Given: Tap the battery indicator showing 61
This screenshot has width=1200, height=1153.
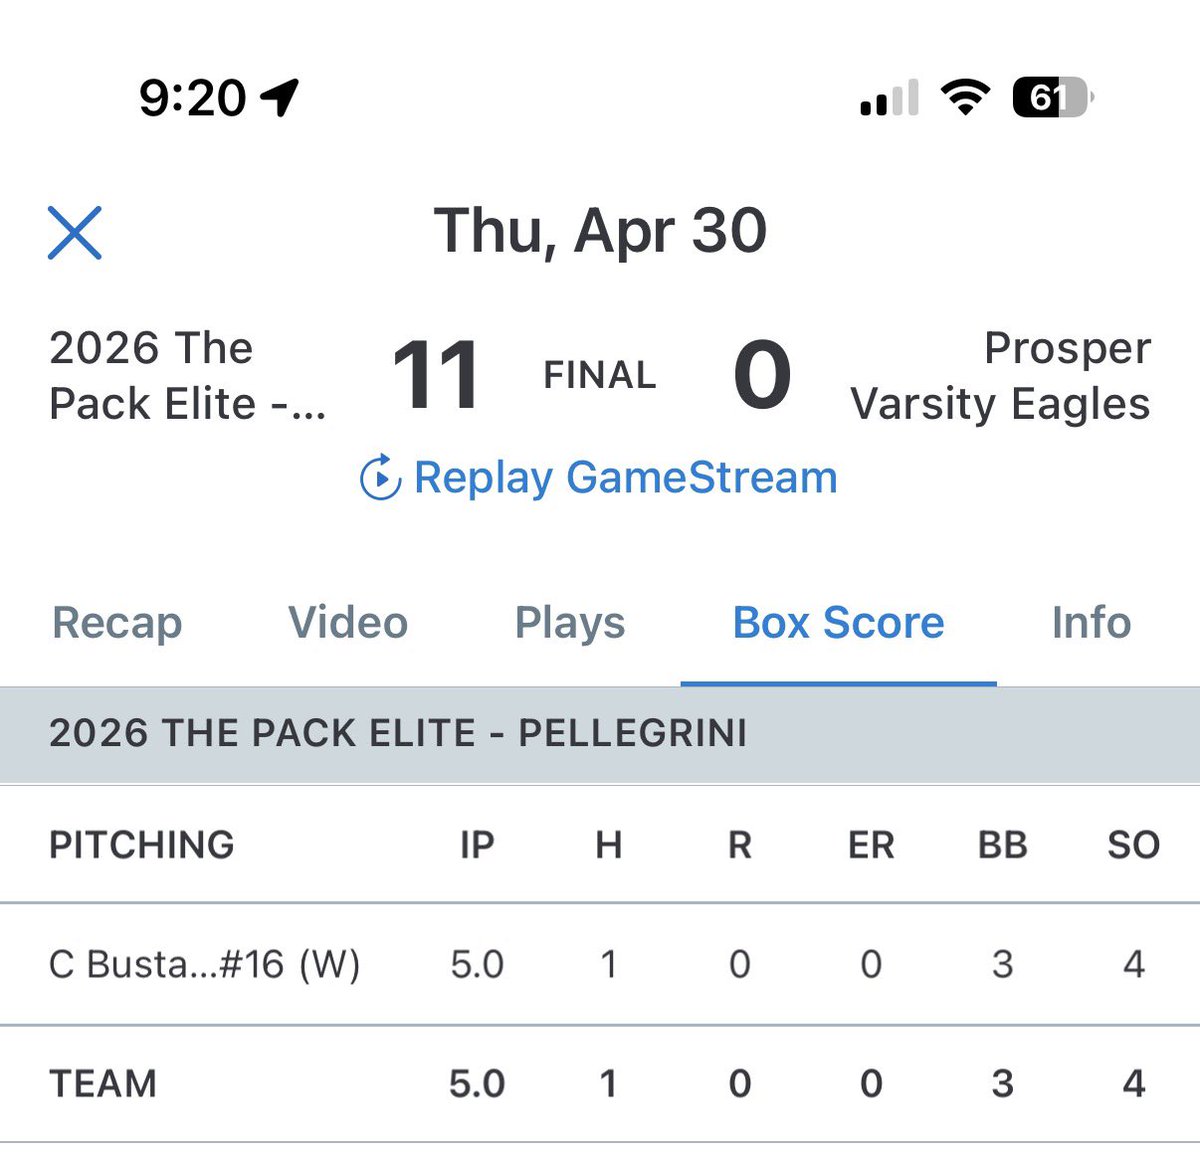Looking at the screenshot, I should (1053, 97).
